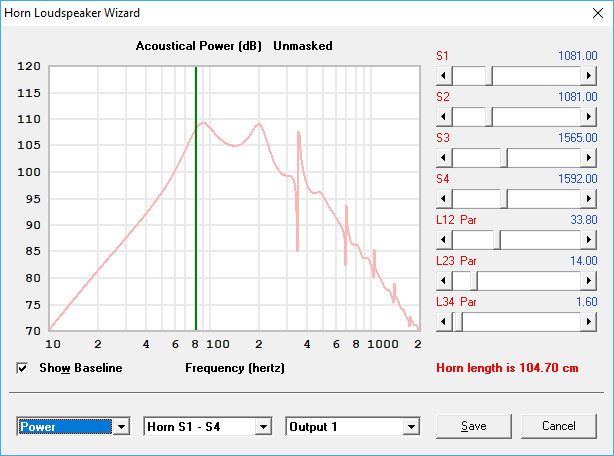Click the L34 slider right arrow
The image size is (614, 456).
pos(589,322)
